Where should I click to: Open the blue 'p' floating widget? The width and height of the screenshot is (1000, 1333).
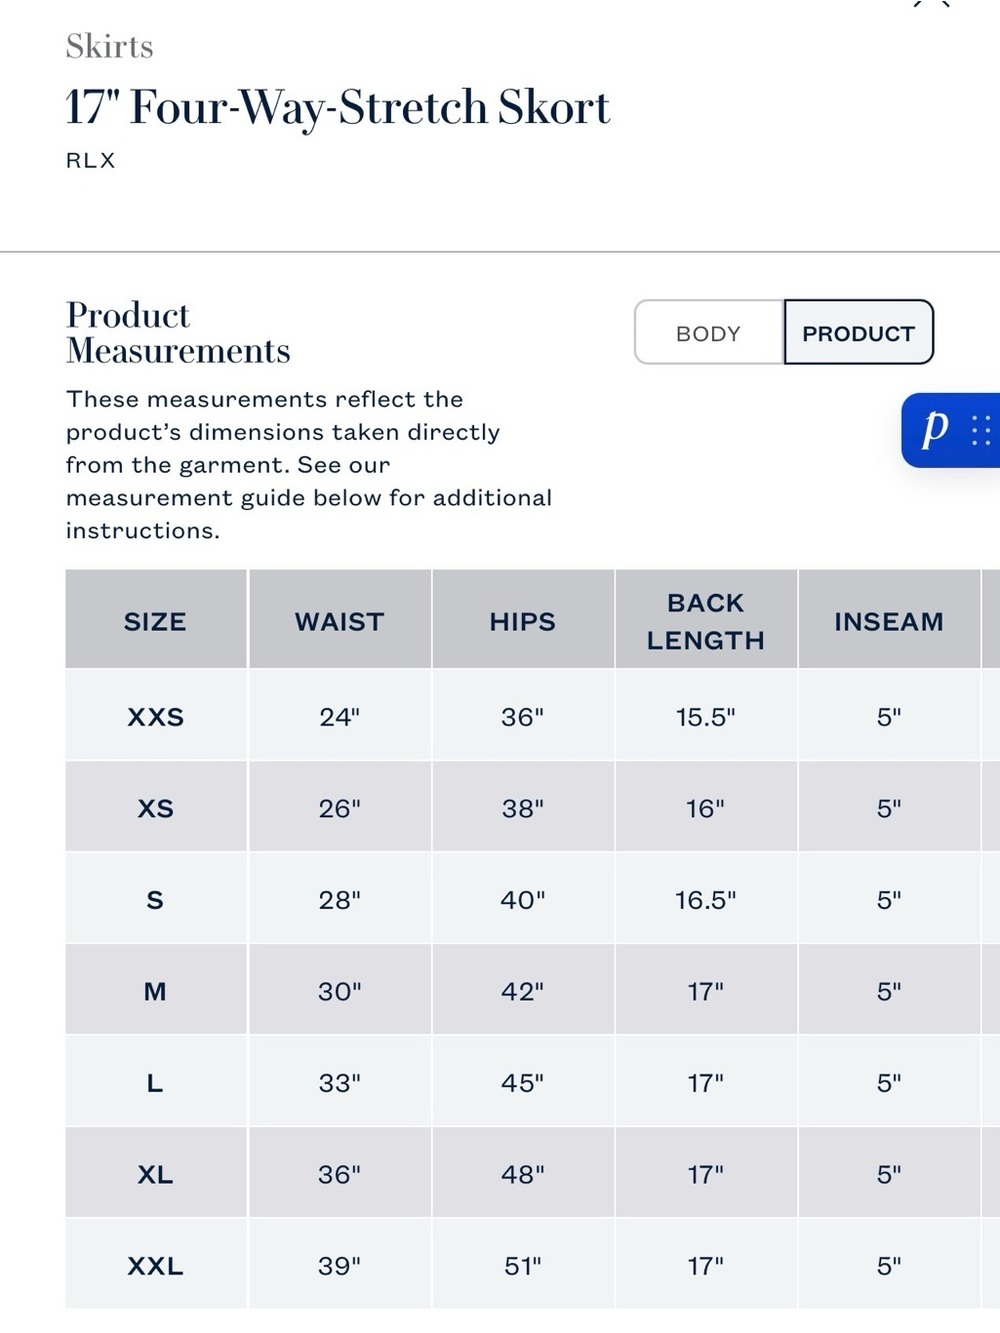[x=935, y=430]
